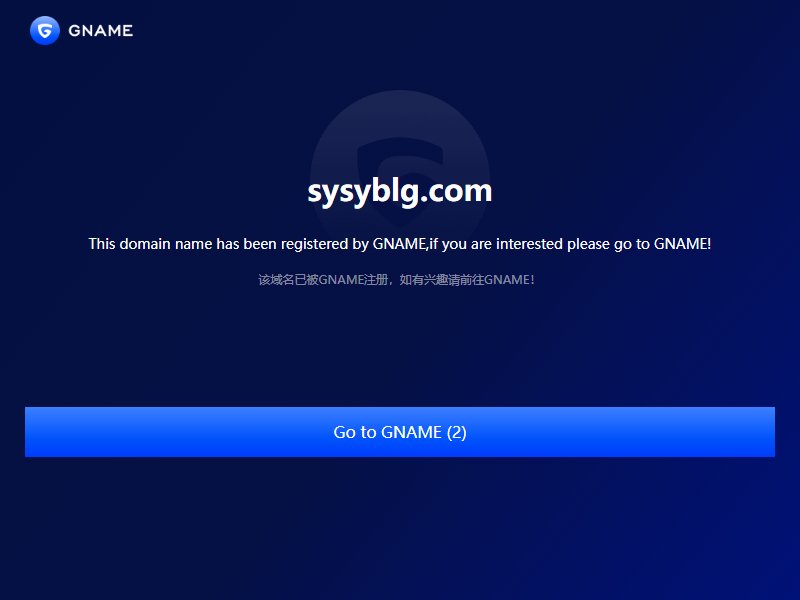Click the first GNAME in the Chinese line
Image resolution: width=800 pixels, height=600 pixels.
(341, 280)
